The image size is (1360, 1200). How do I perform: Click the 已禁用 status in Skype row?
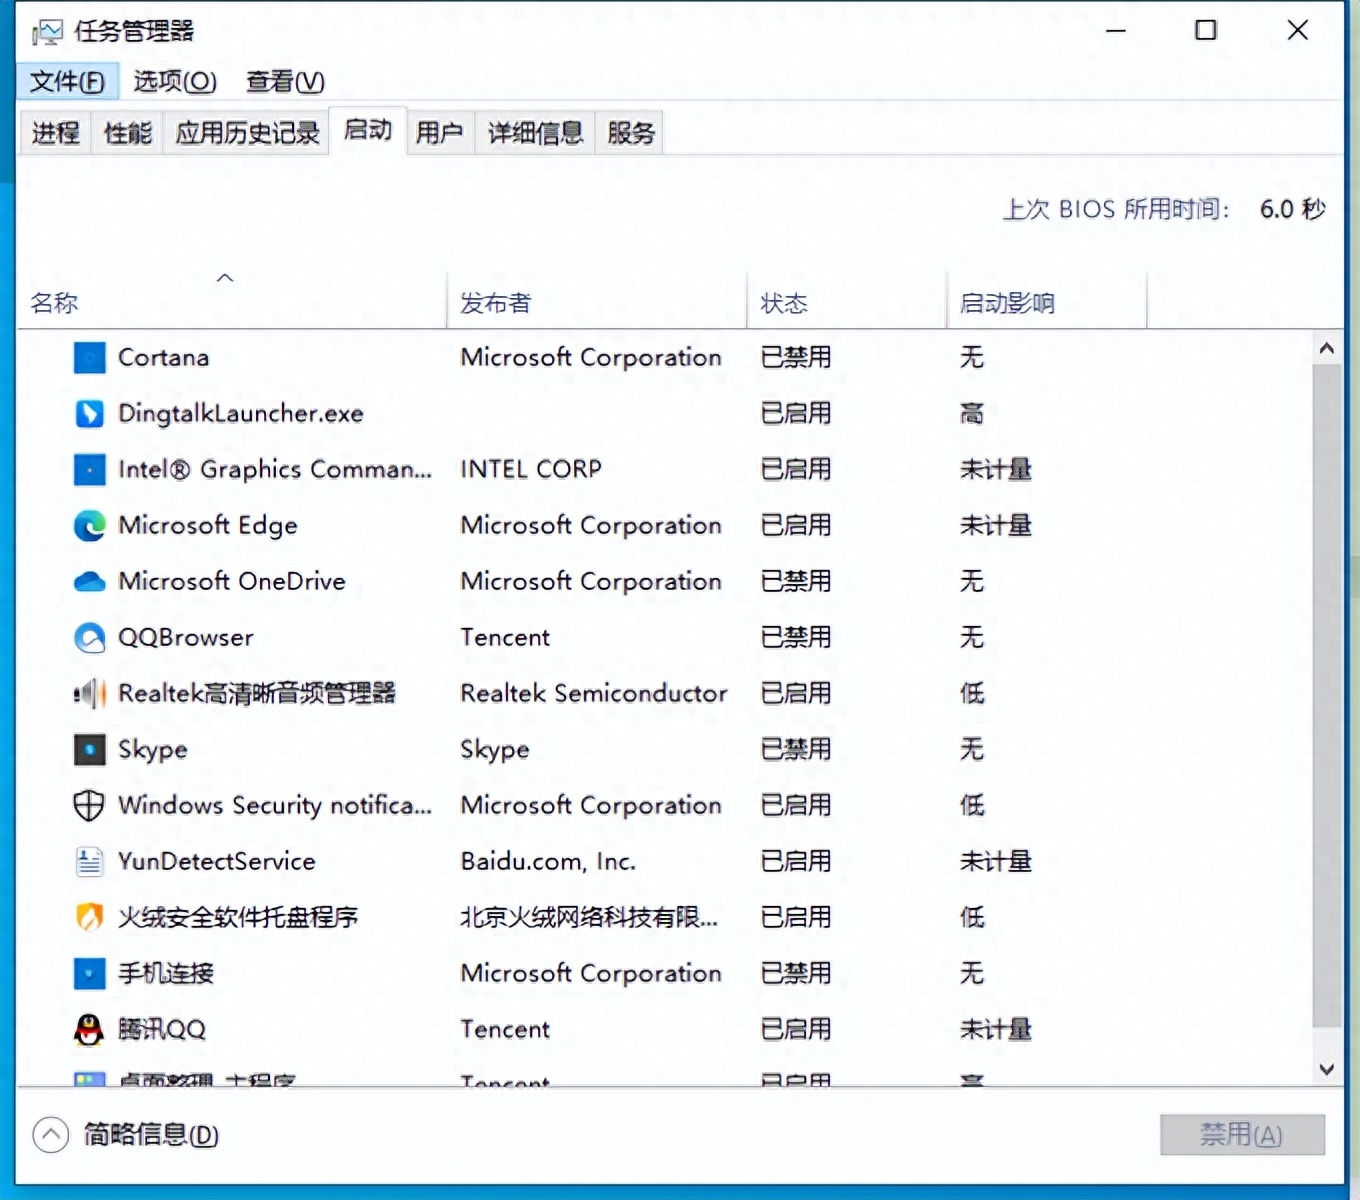point(796,749)
